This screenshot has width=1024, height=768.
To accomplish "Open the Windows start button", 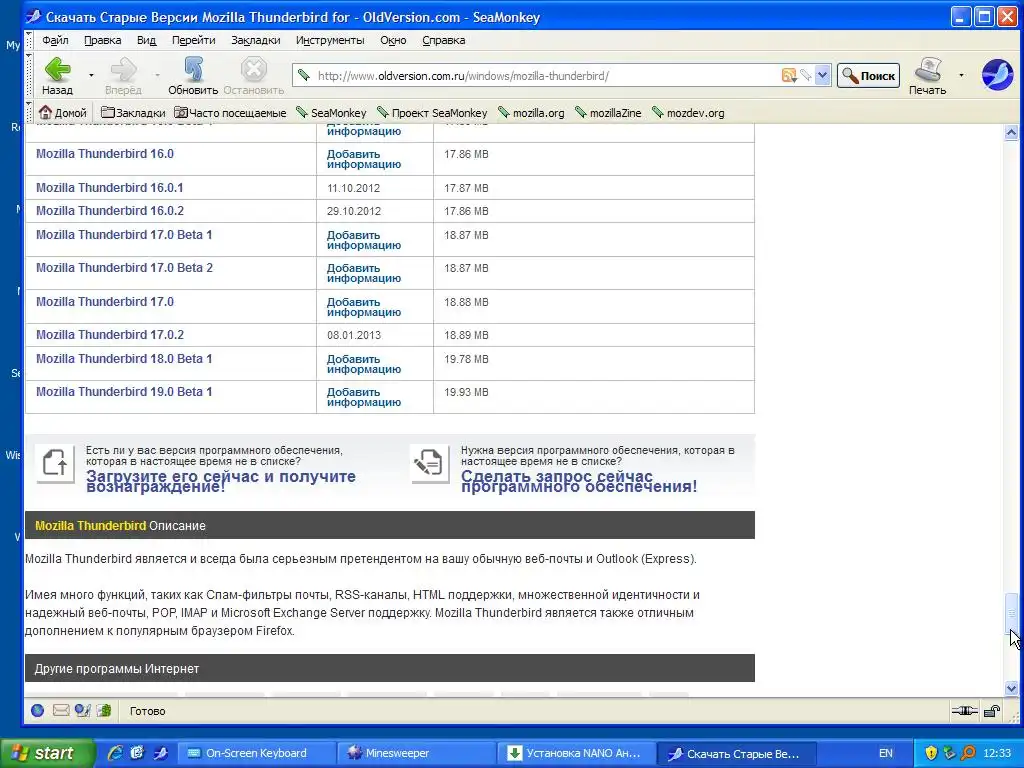I will [48, 753].
